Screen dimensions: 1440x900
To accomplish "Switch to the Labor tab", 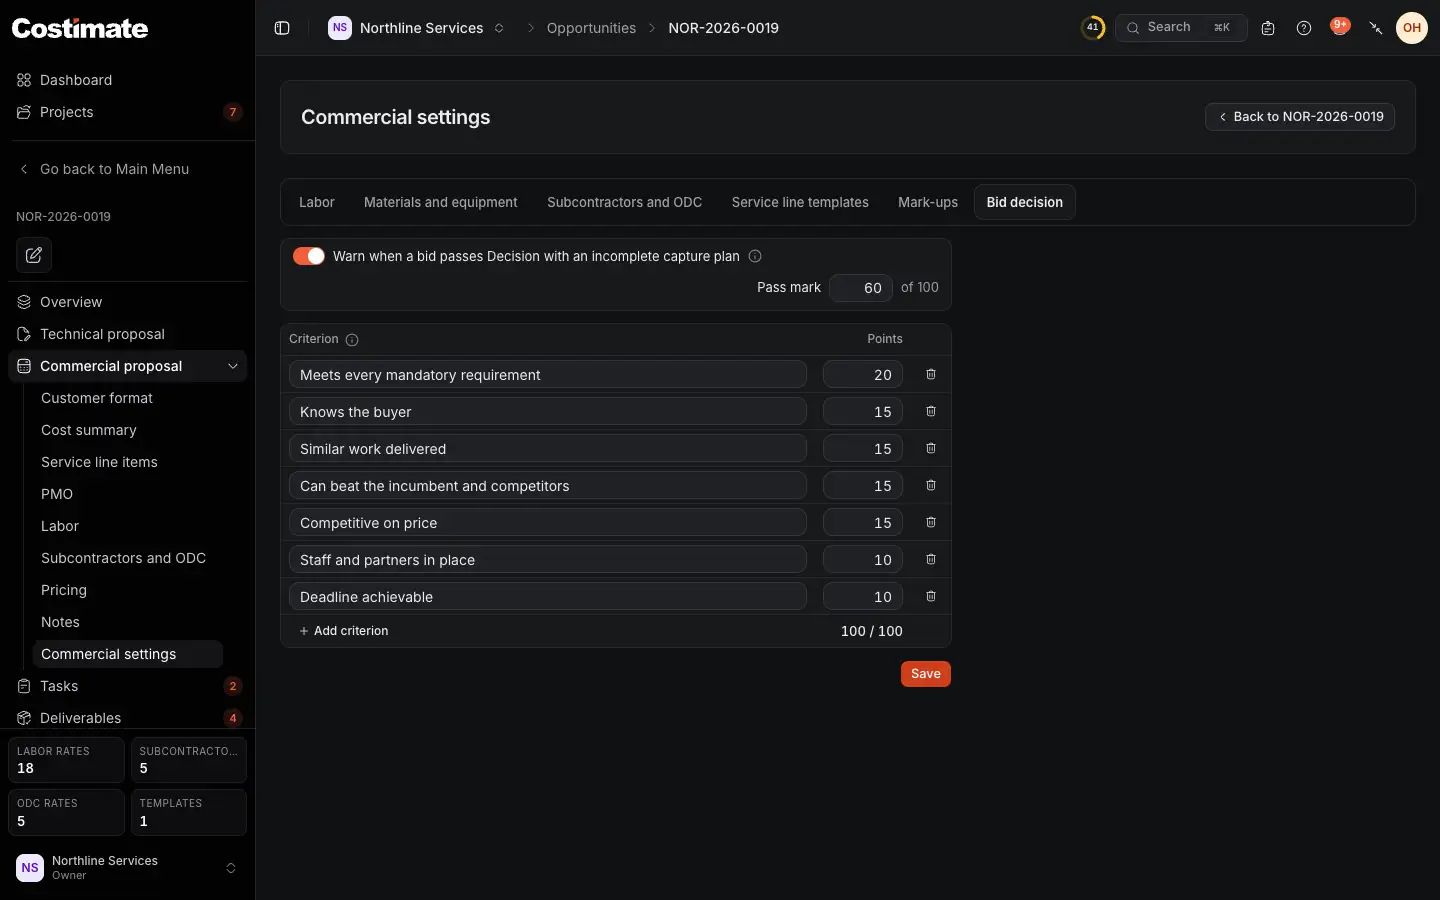I will pos(317,202).
